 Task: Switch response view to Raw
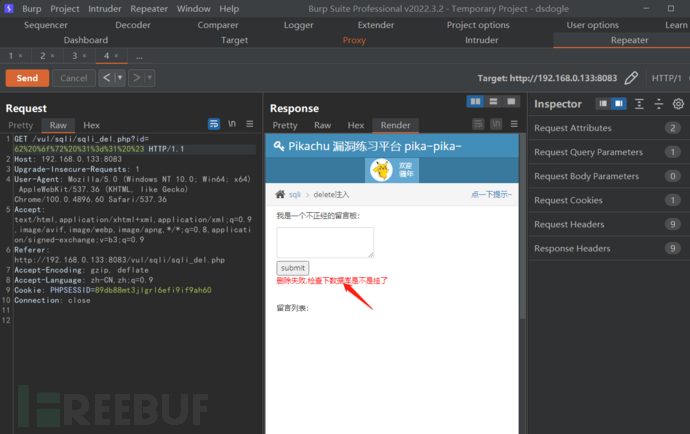tap(323, 125)
